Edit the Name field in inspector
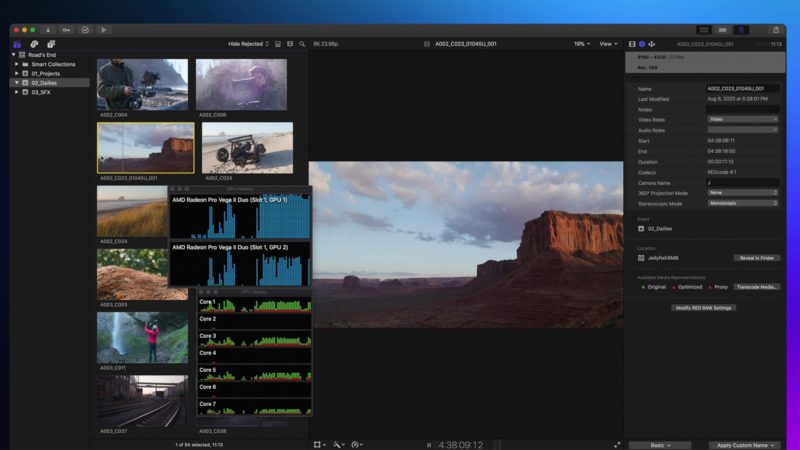 coord(743,88)
